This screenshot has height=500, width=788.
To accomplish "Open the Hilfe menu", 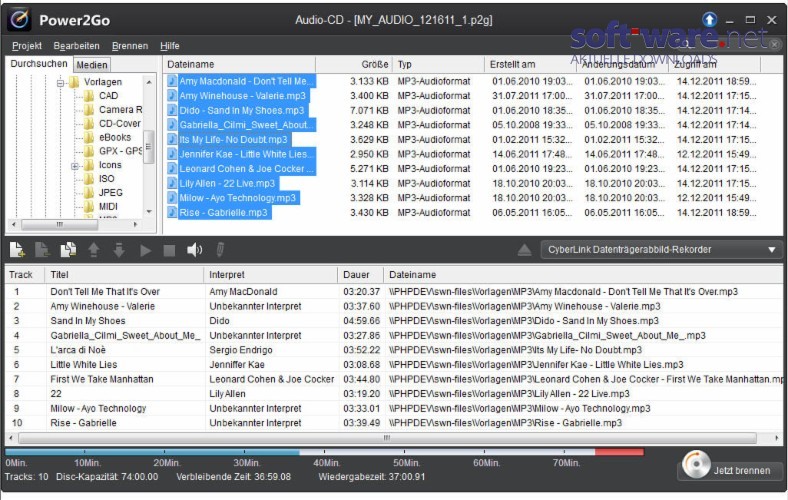I will point(169,46).
